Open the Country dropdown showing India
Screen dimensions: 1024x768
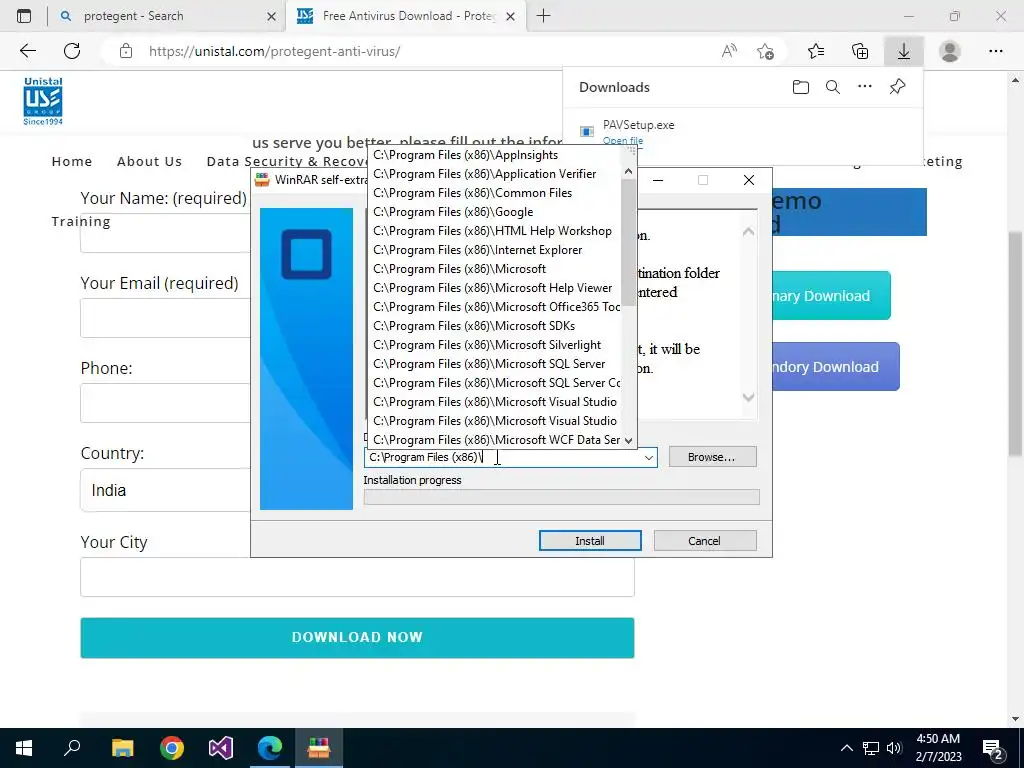[x=166, y=490]
